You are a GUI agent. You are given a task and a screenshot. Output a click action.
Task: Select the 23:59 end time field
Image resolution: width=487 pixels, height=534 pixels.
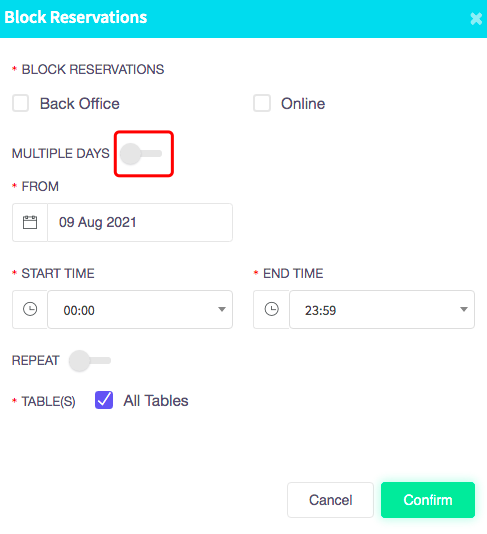point(382,310)
